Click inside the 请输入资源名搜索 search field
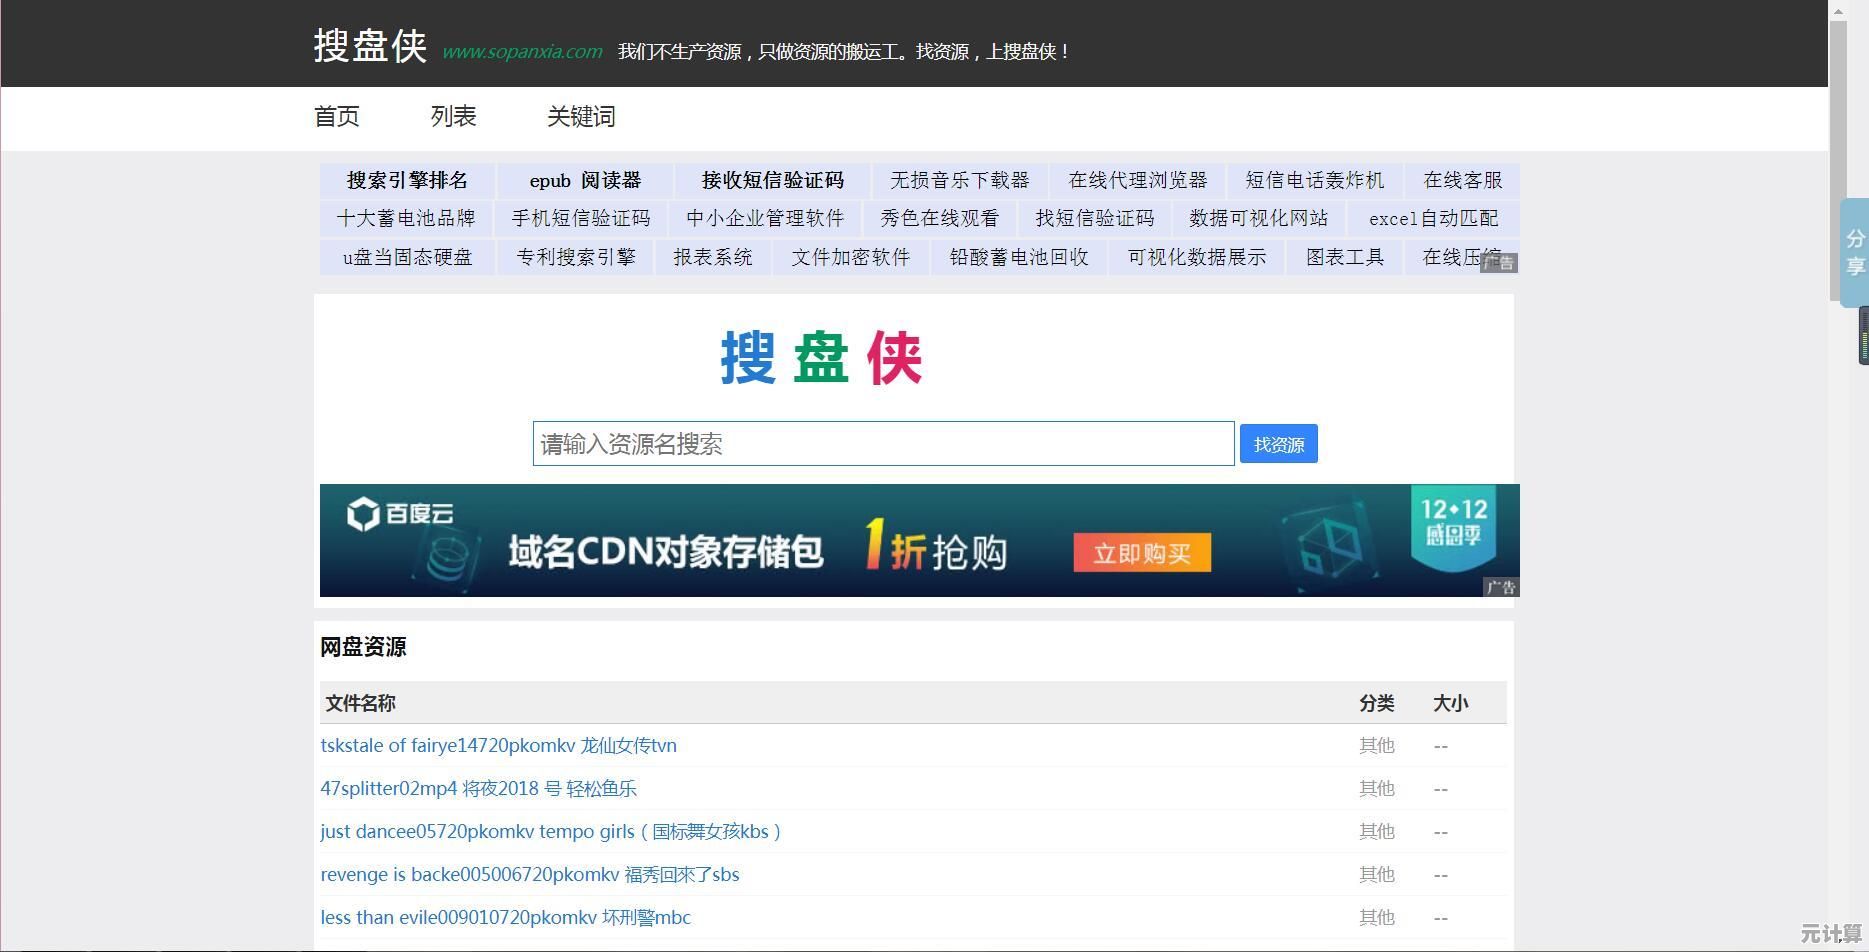Screen dimensions: 1869x952 [x=882, y=443]
